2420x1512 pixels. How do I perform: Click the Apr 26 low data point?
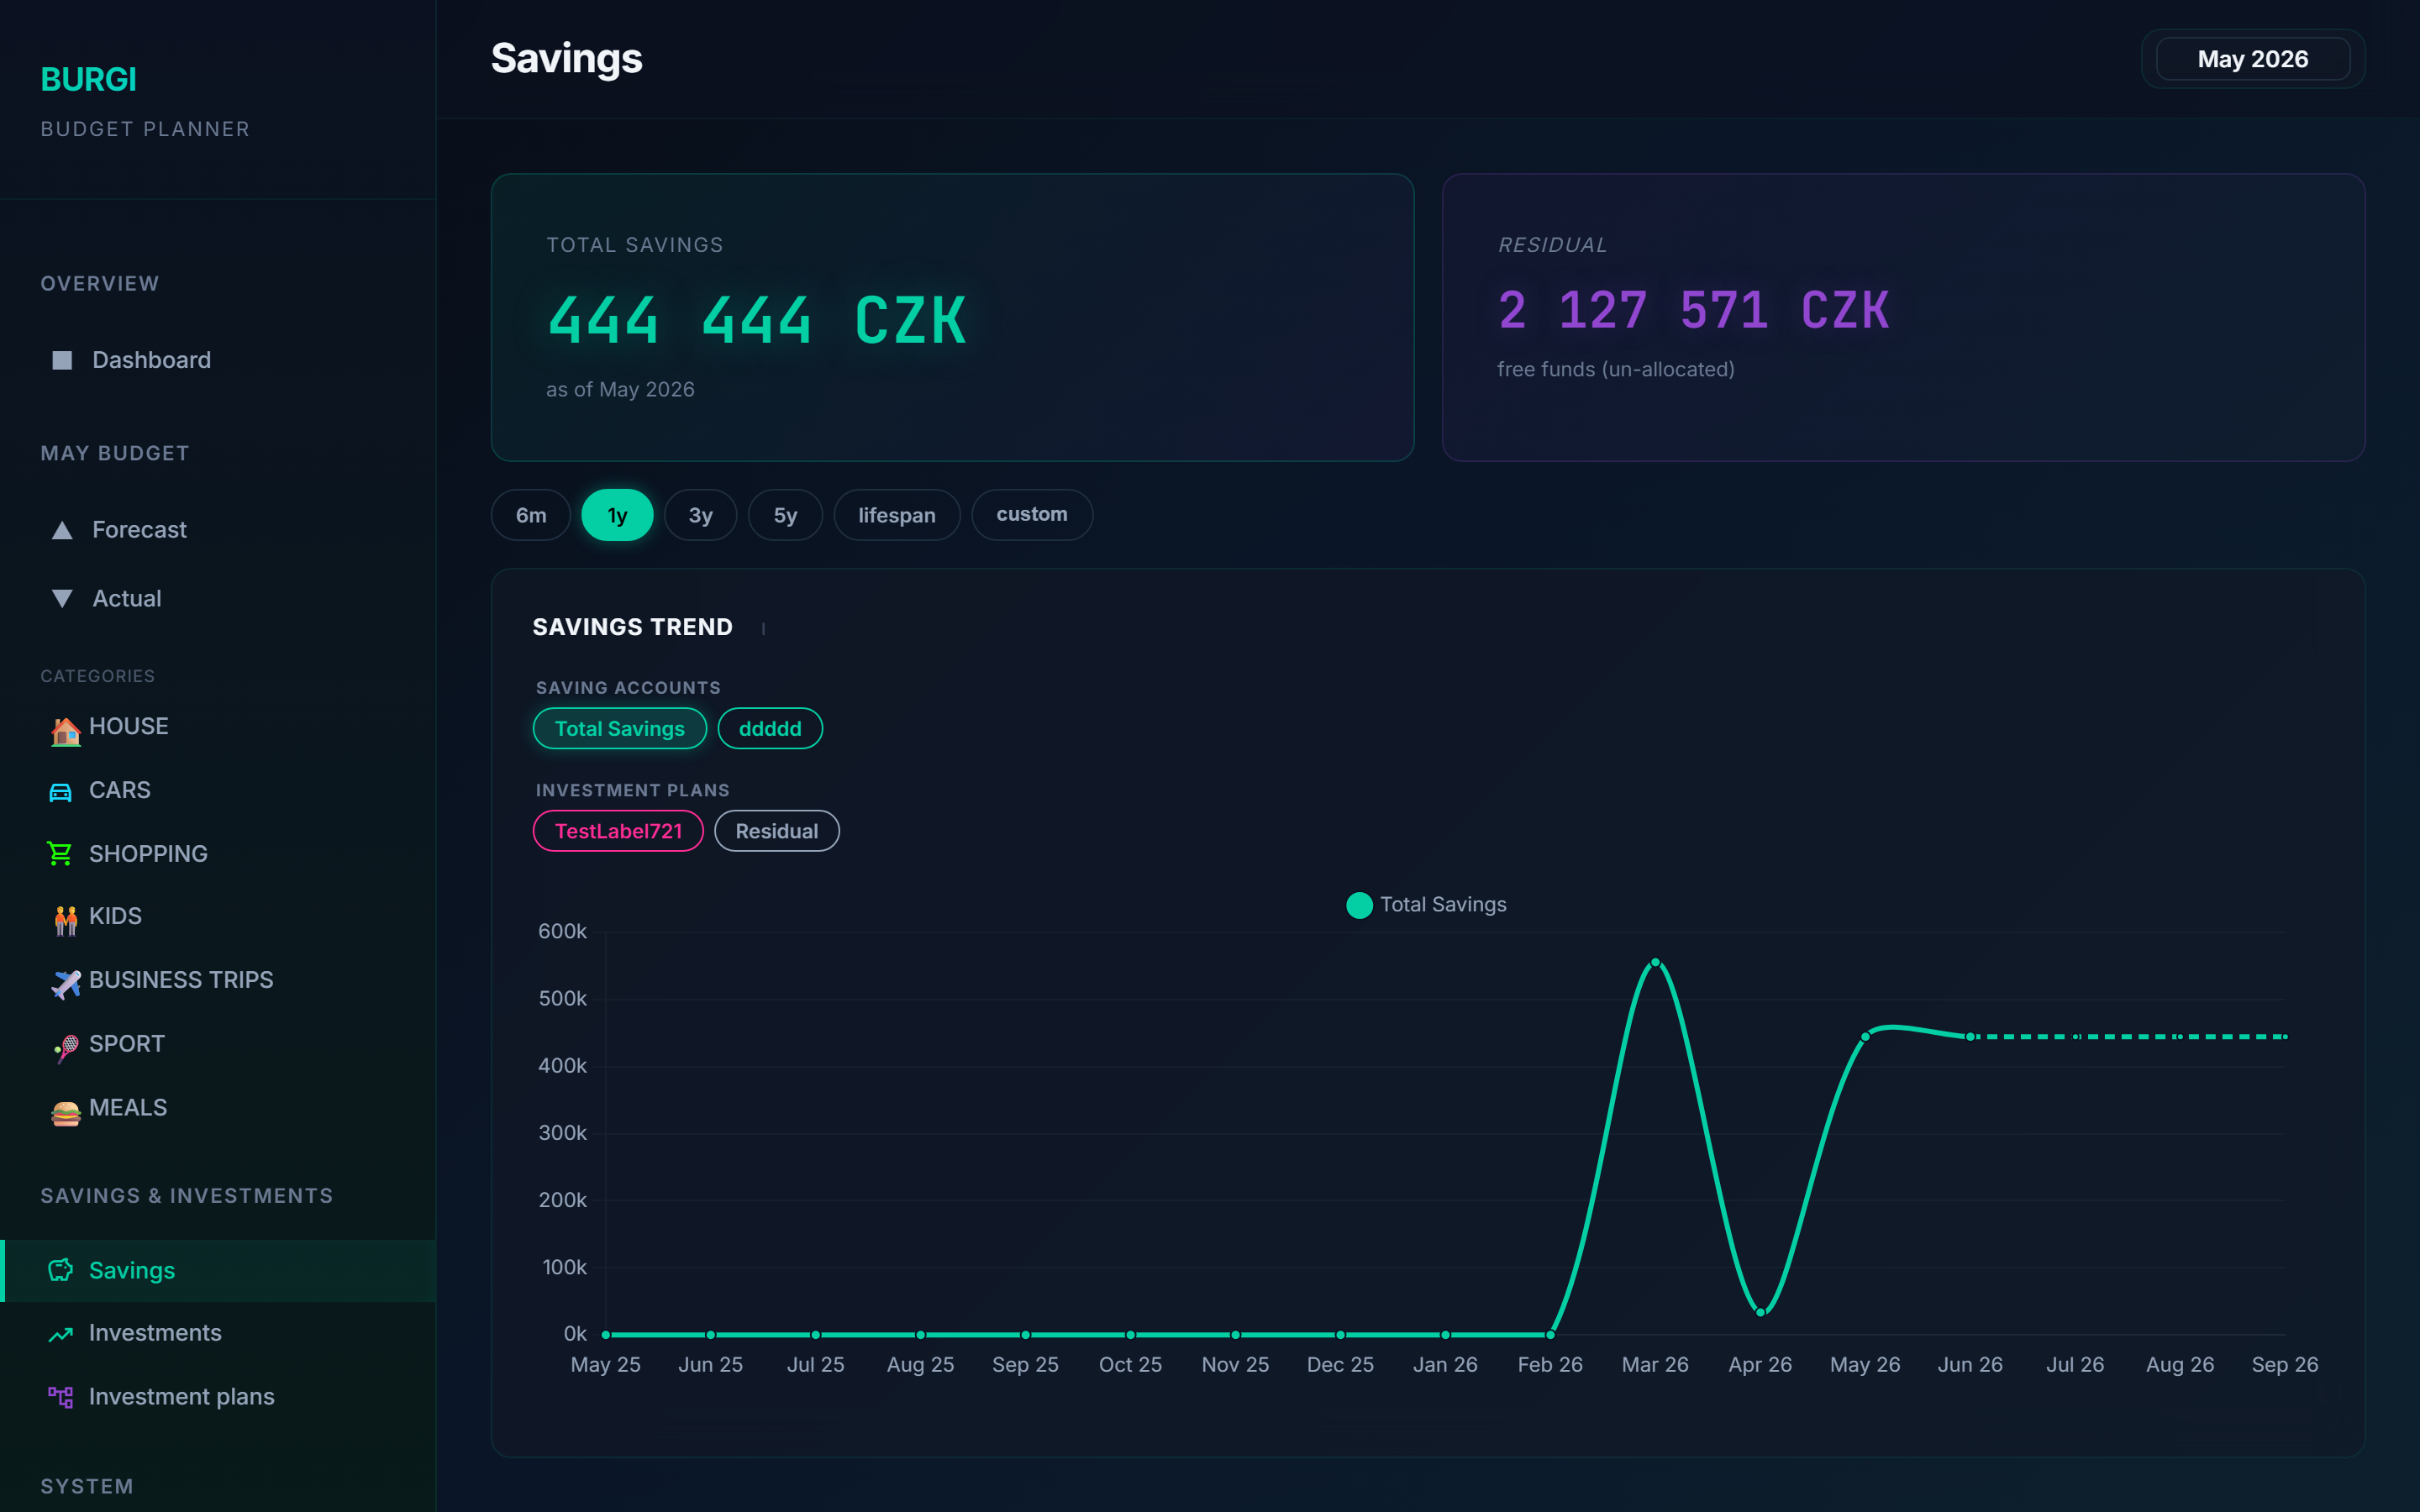pos(1761,1312)
